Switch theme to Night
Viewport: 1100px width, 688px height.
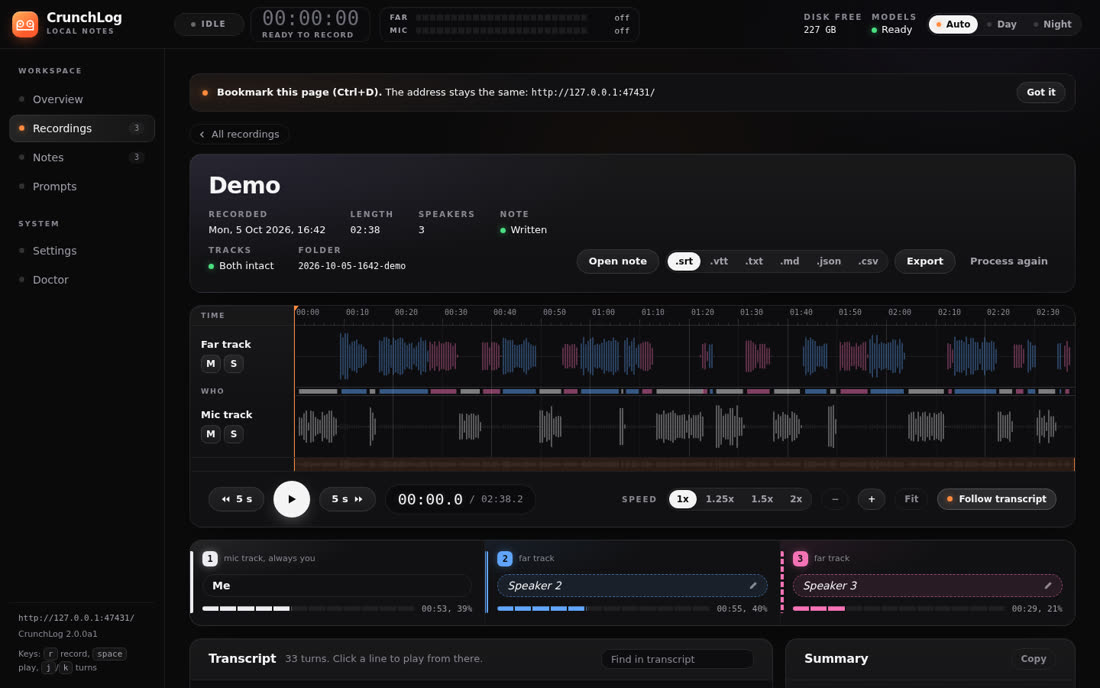[x=1051, y=25]
